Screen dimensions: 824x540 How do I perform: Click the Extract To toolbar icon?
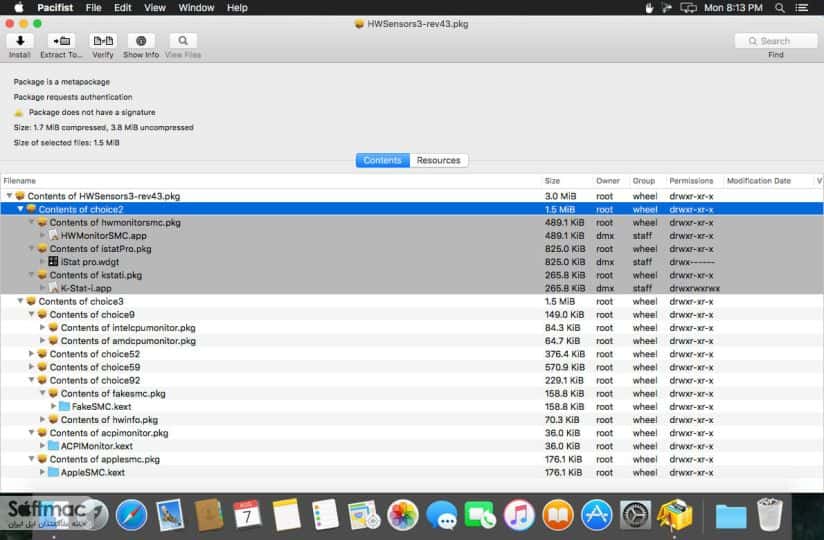click(x=61, y=41)
